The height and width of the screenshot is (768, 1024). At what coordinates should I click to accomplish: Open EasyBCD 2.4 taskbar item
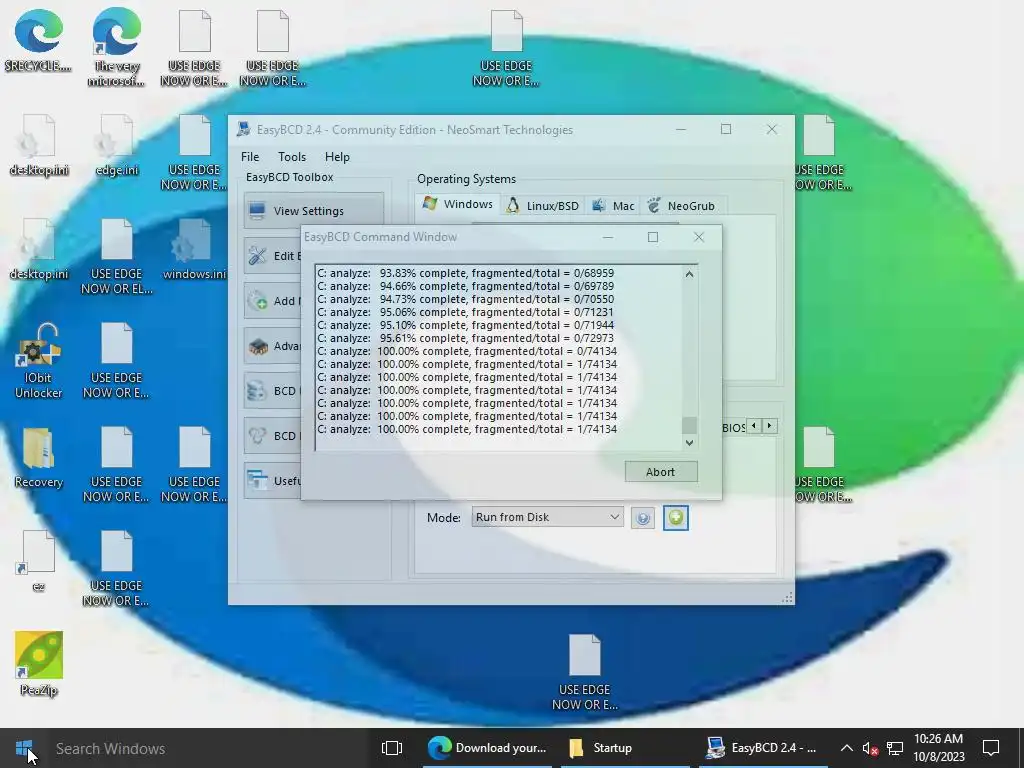(761, 748)
